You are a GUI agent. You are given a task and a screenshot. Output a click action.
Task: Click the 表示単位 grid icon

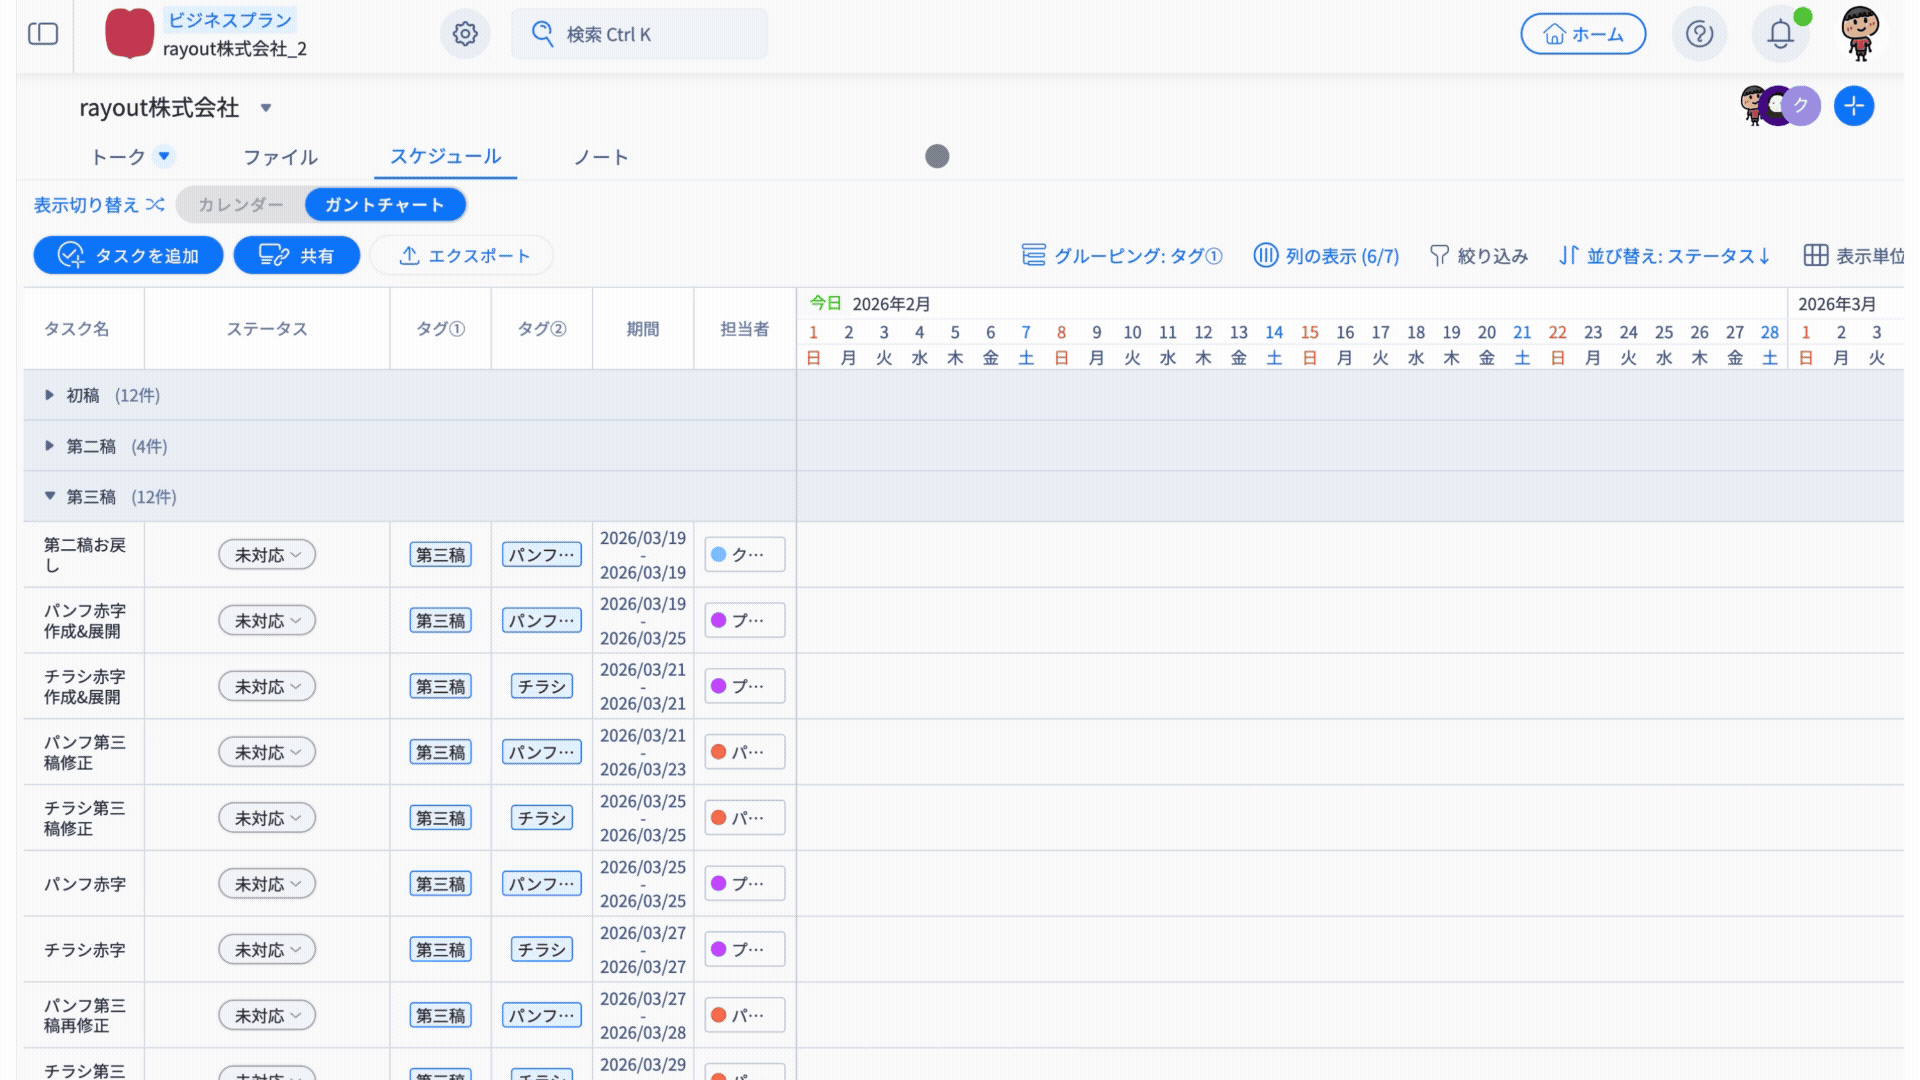(1815, 256)
